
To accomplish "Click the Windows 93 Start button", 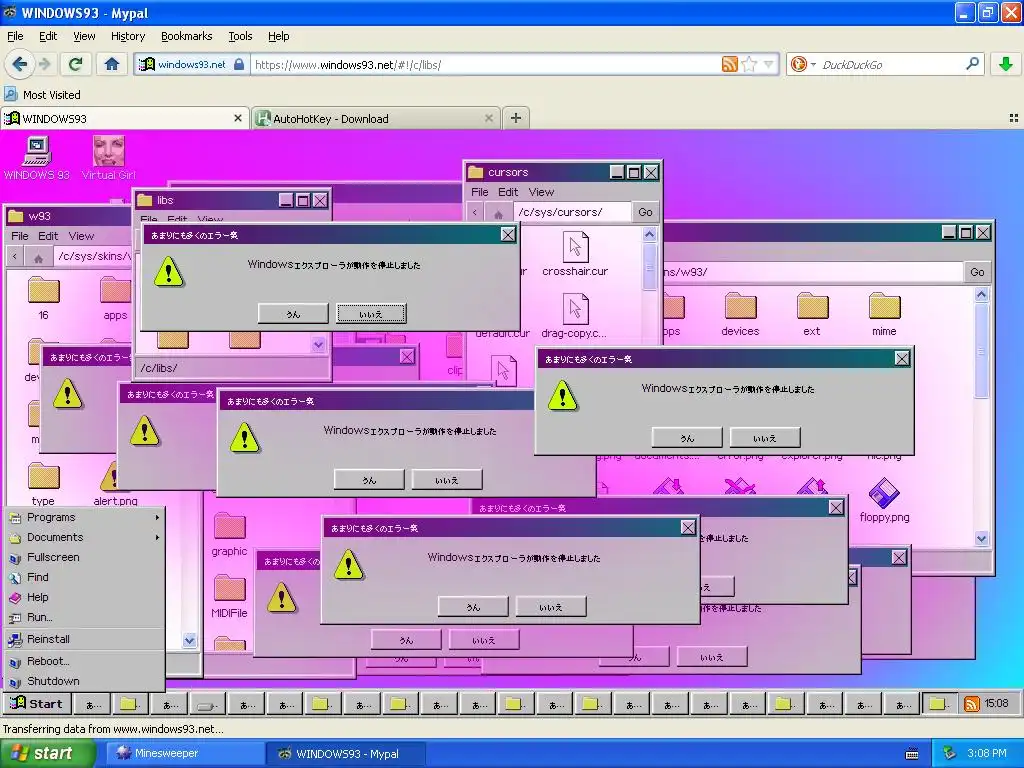I will (37, 704).
